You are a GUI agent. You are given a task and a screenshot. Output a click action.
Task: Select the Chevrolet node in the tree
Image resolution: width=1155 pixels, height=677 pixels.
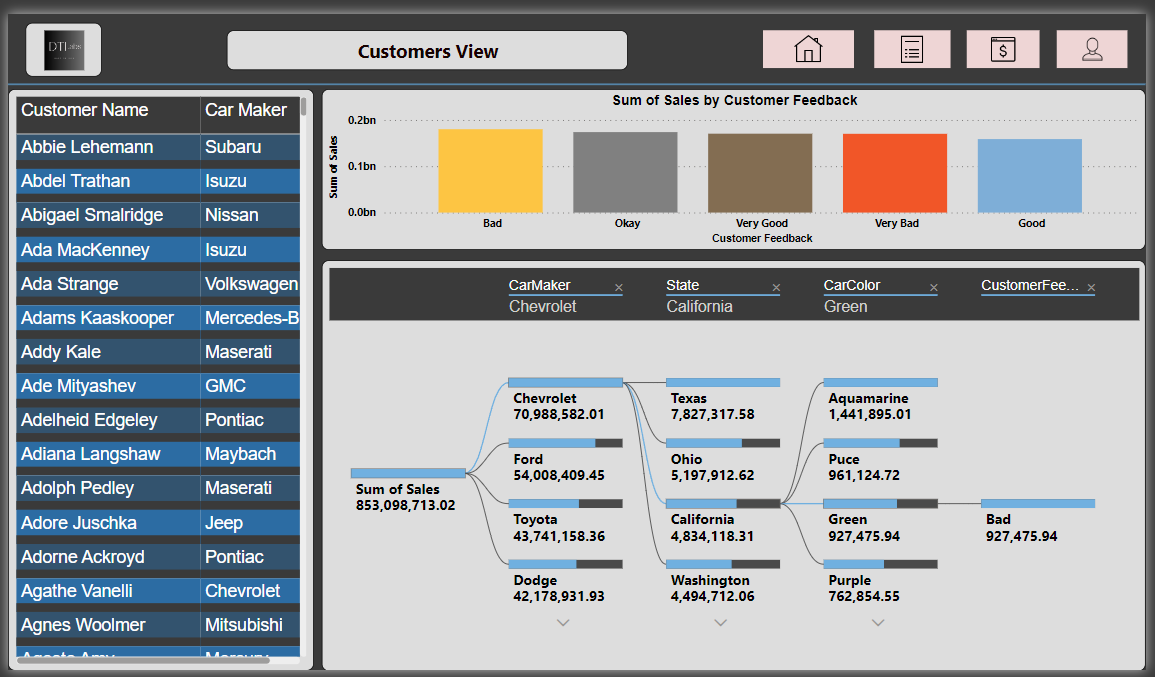(x=564, y=382)
